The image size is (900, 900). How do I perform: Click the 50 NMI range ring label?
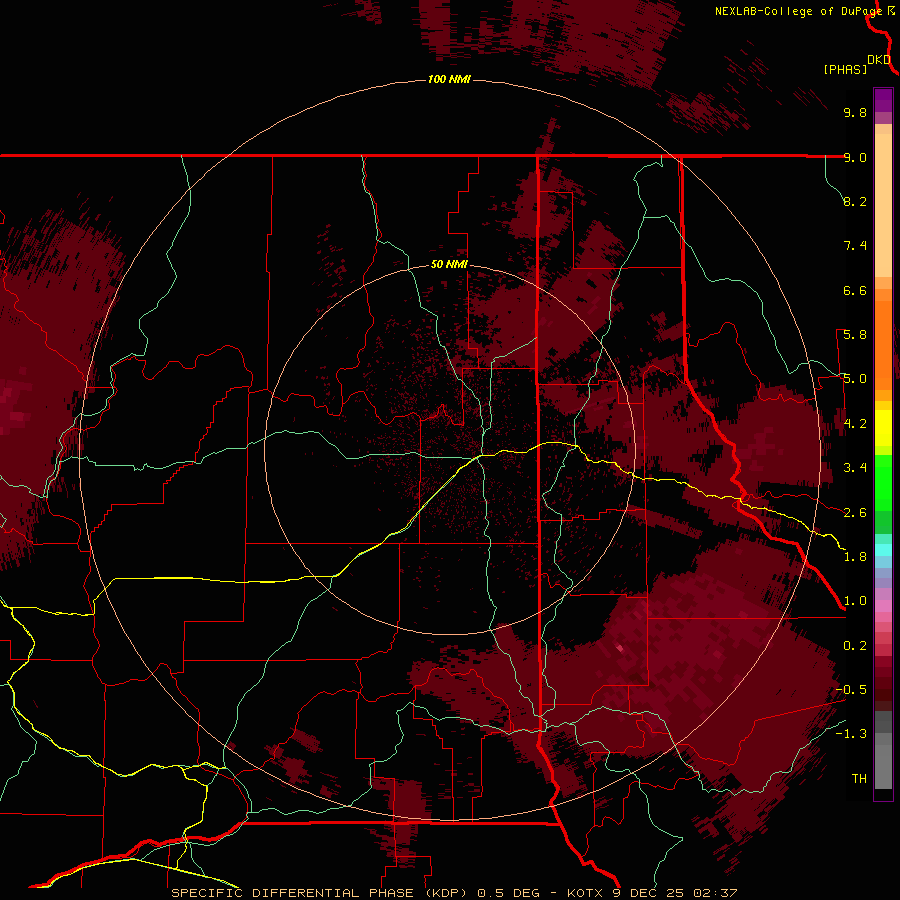coord(449,264)
